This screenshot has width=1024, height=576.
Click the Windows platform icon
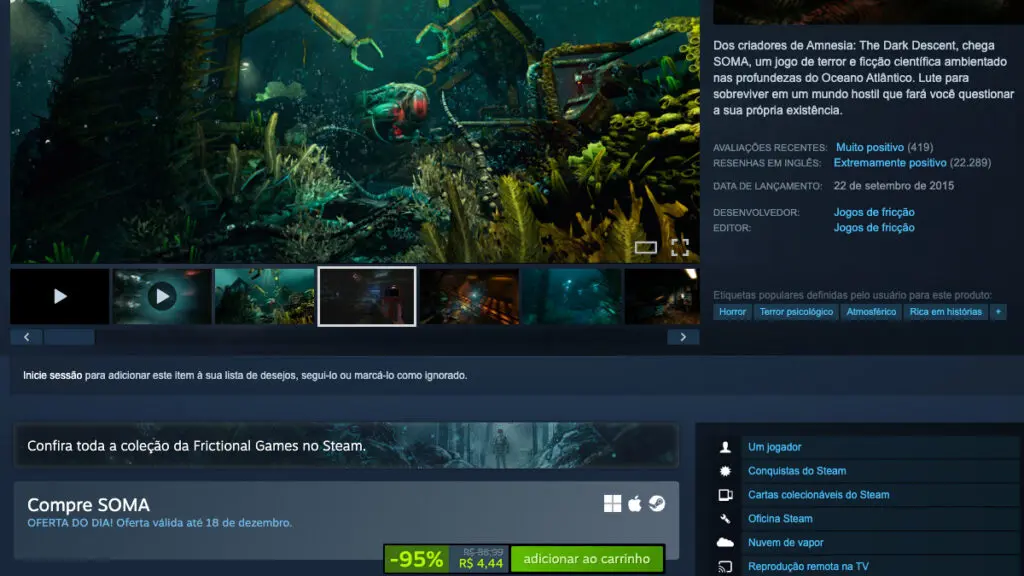pos(613,503)
